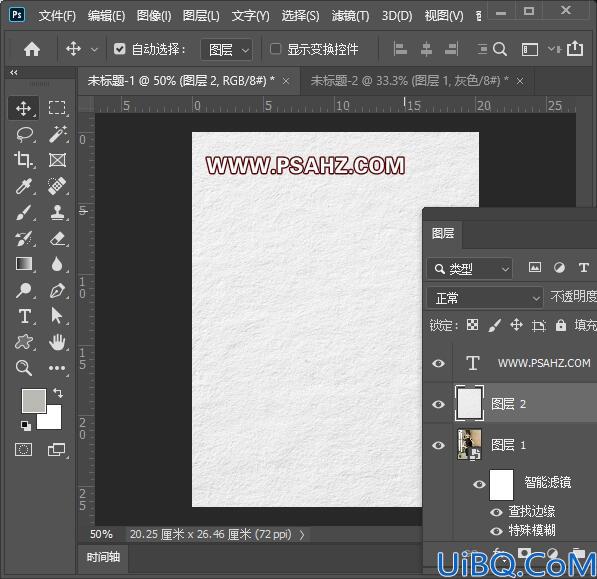Swap foreground and background colors

pos(58,392)
